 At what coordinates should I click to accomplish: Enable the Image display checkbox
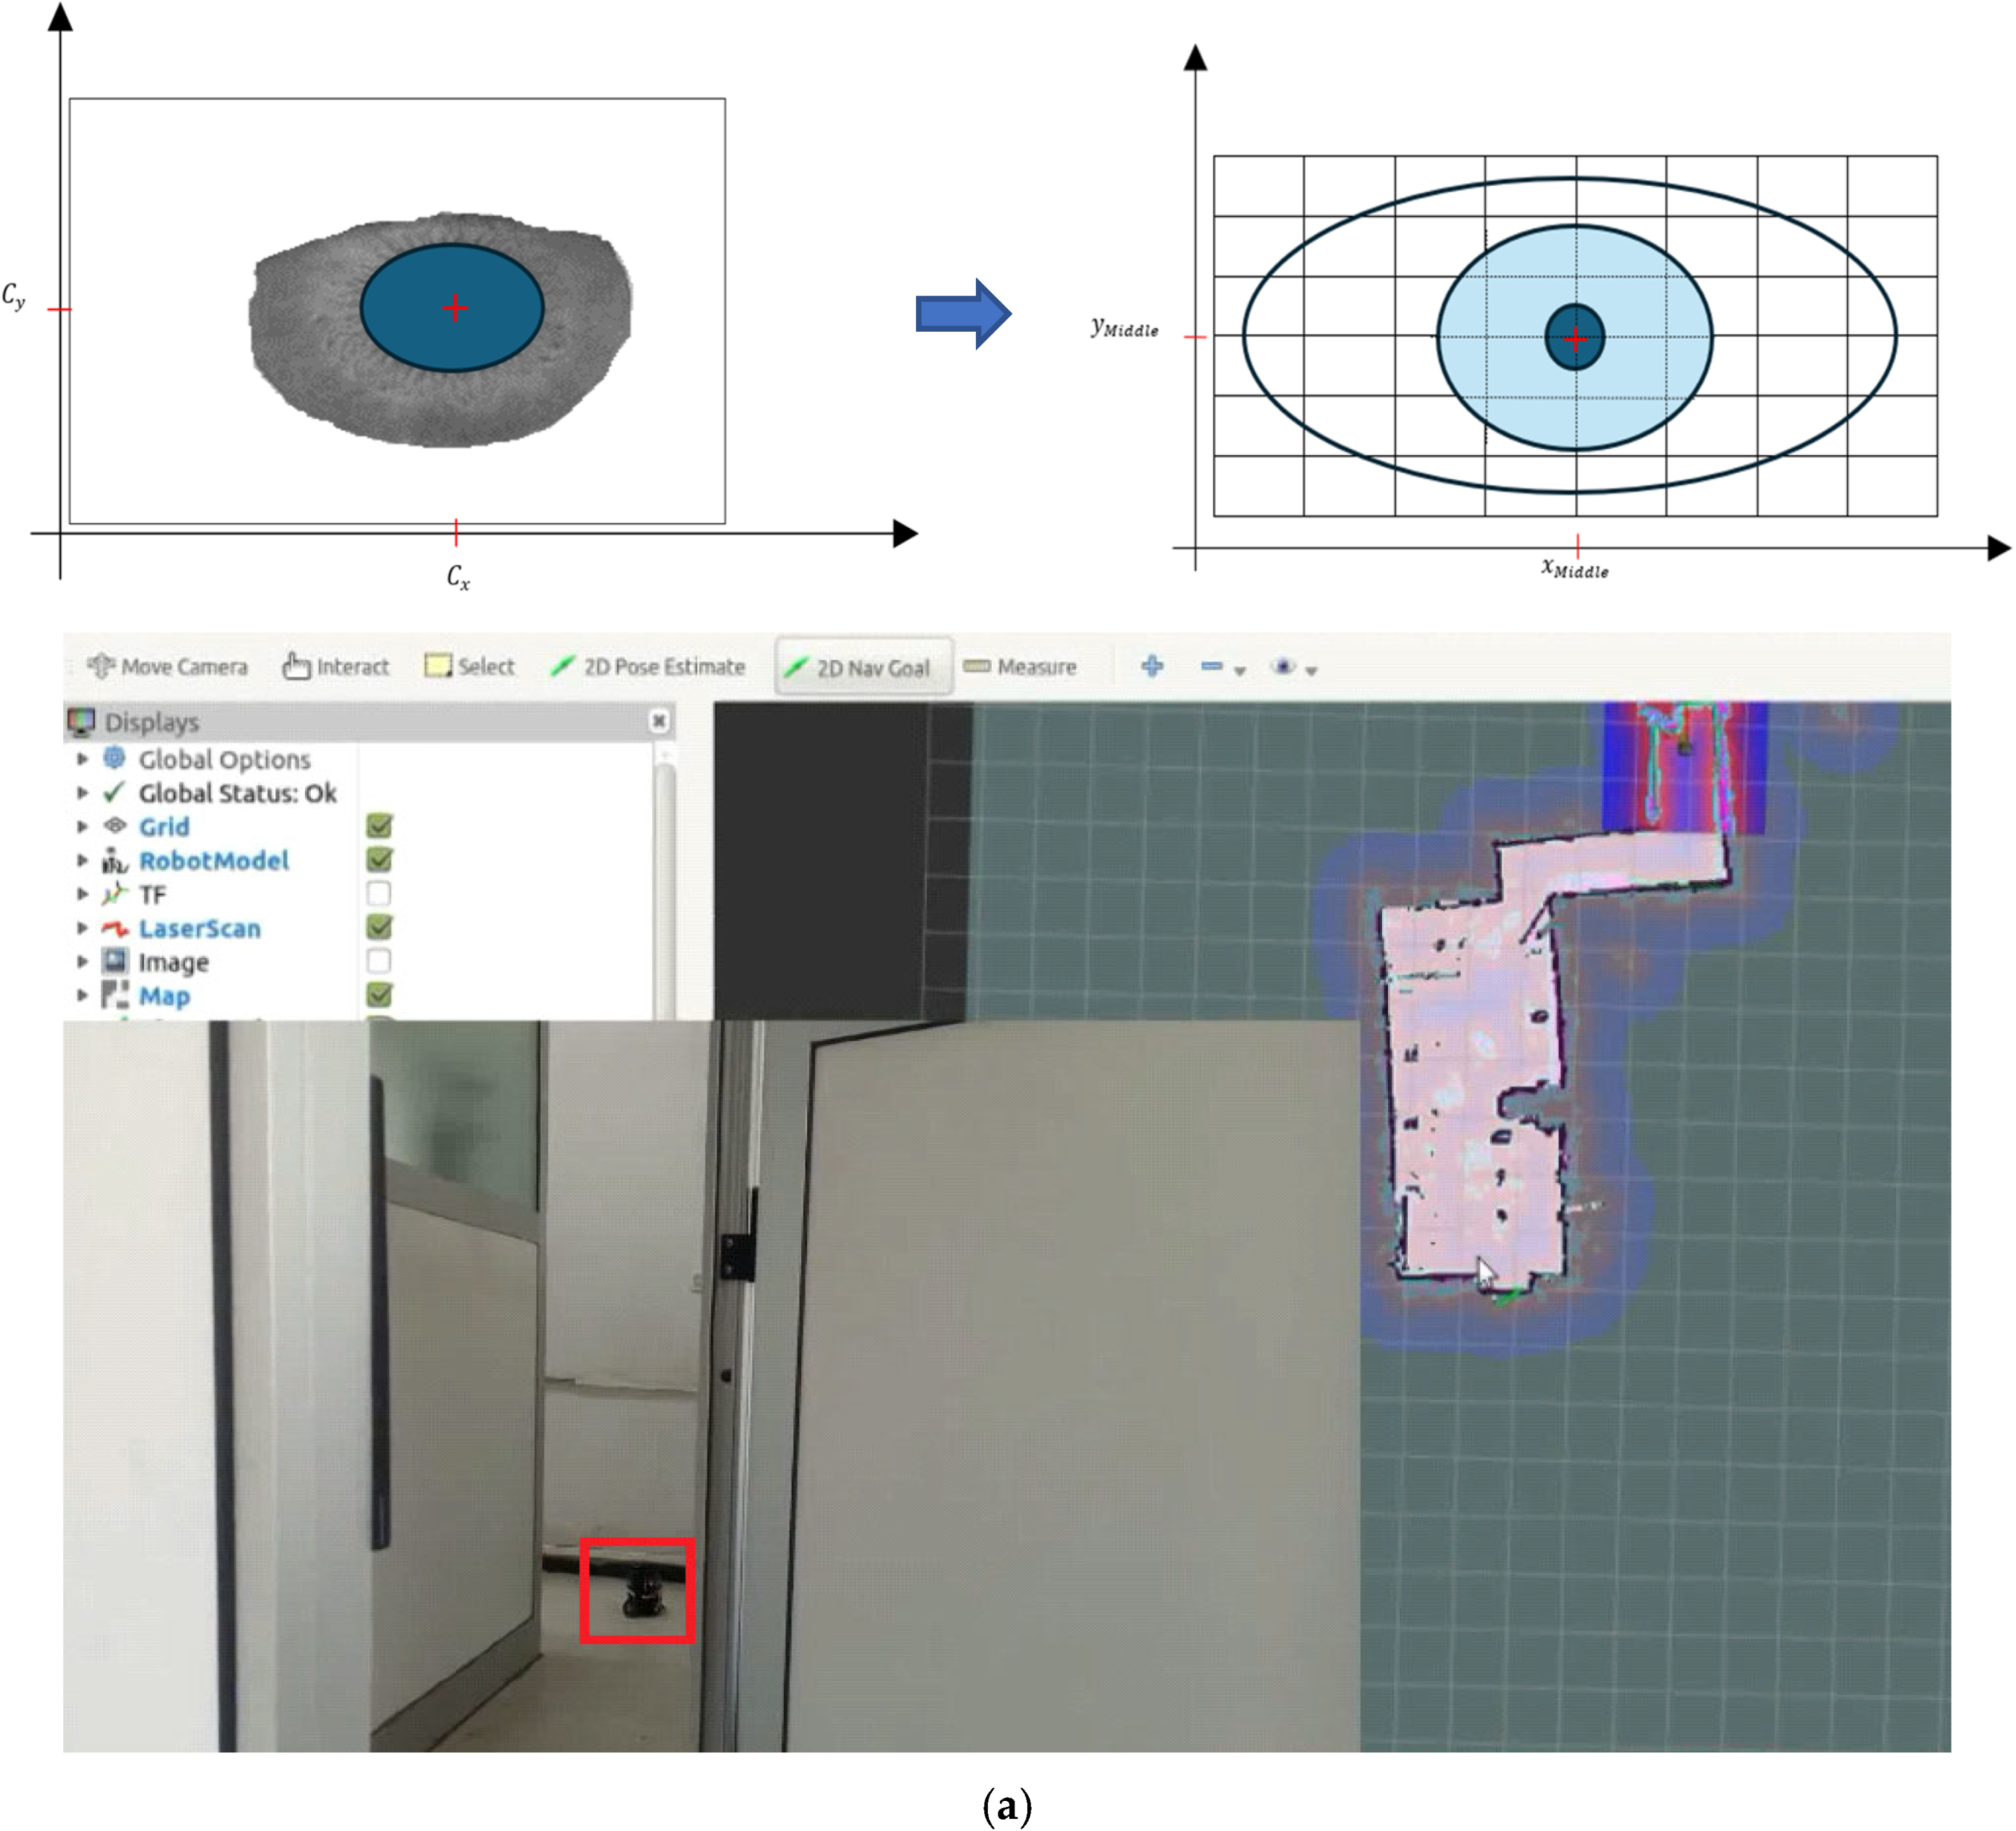pos(379,961)
